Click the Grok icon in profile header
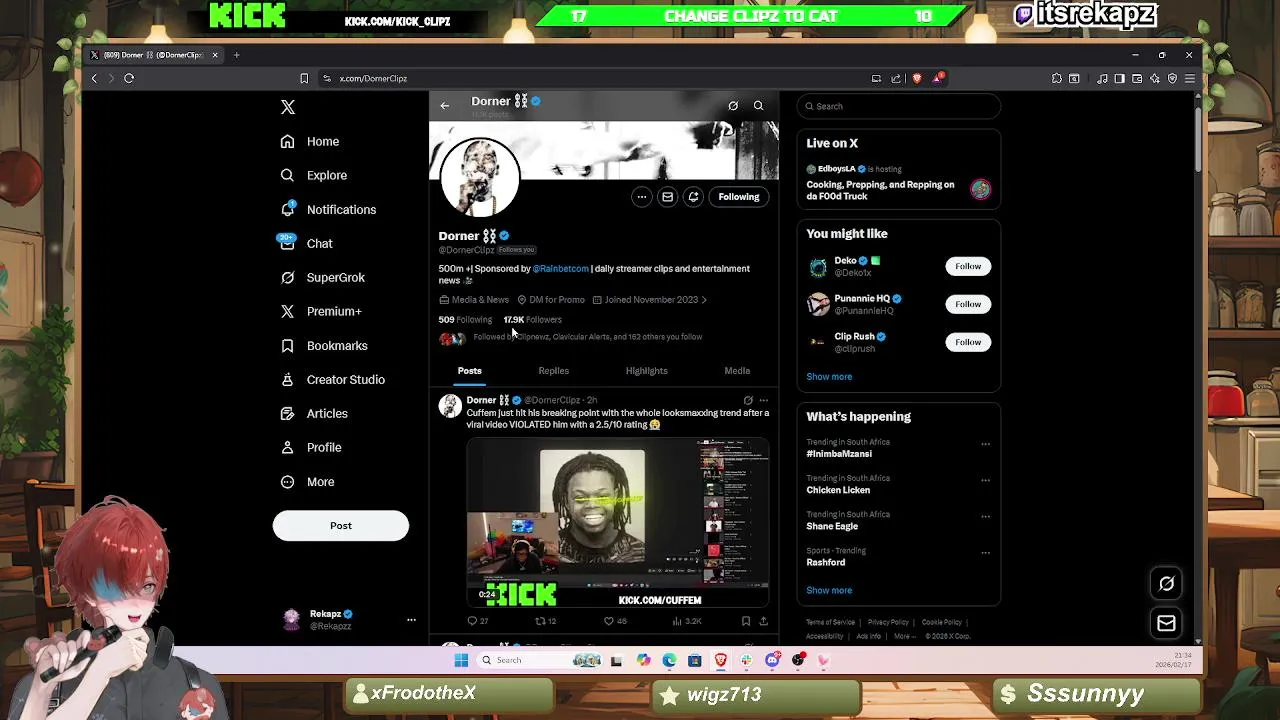Screen dimensions: 1280x720 point(733,106)
